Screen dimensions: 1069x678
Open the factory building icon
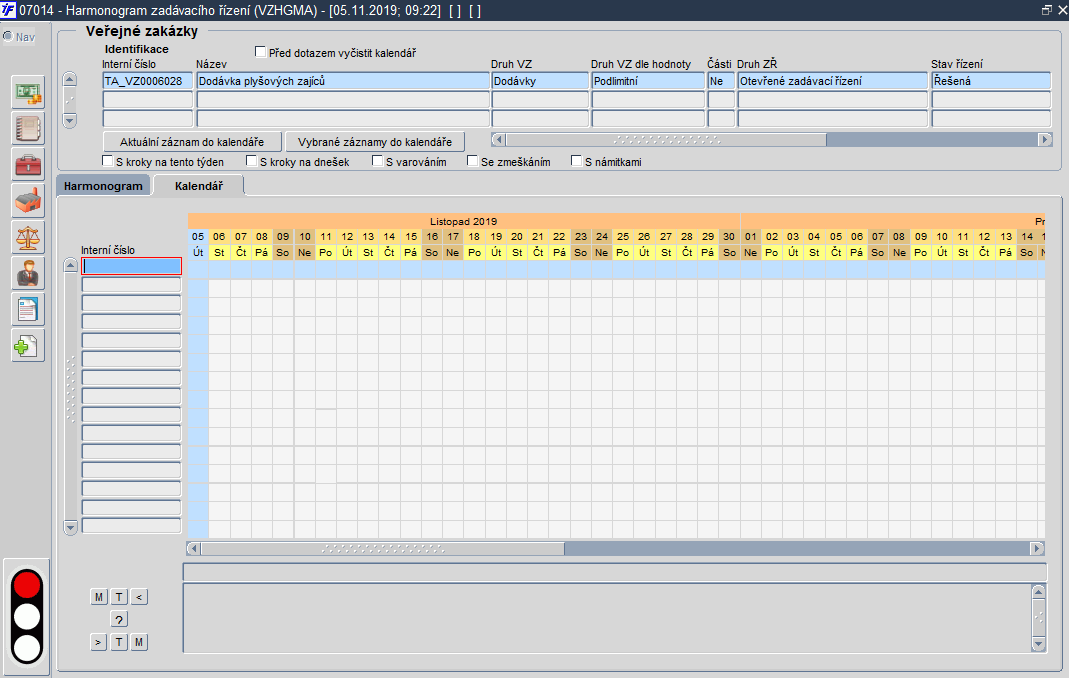point(28,201)
